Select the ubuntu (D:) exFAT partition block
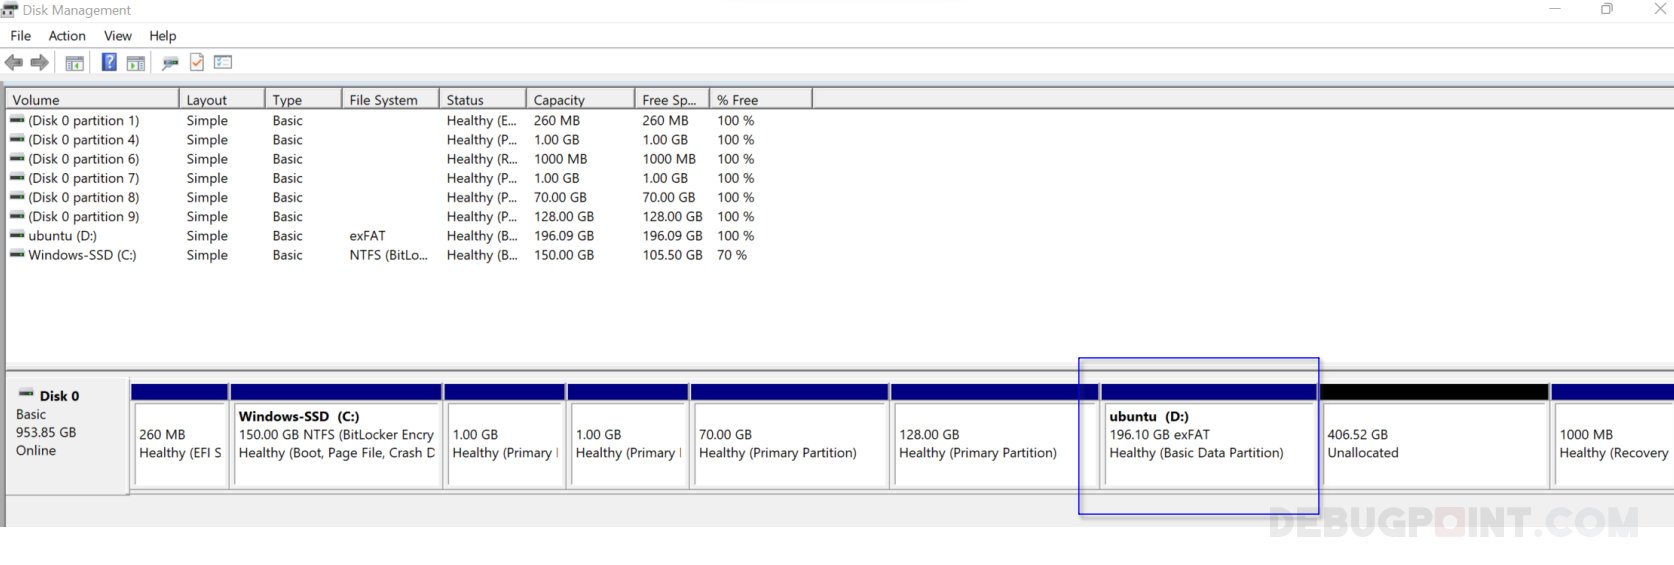 pos(1207,444)
